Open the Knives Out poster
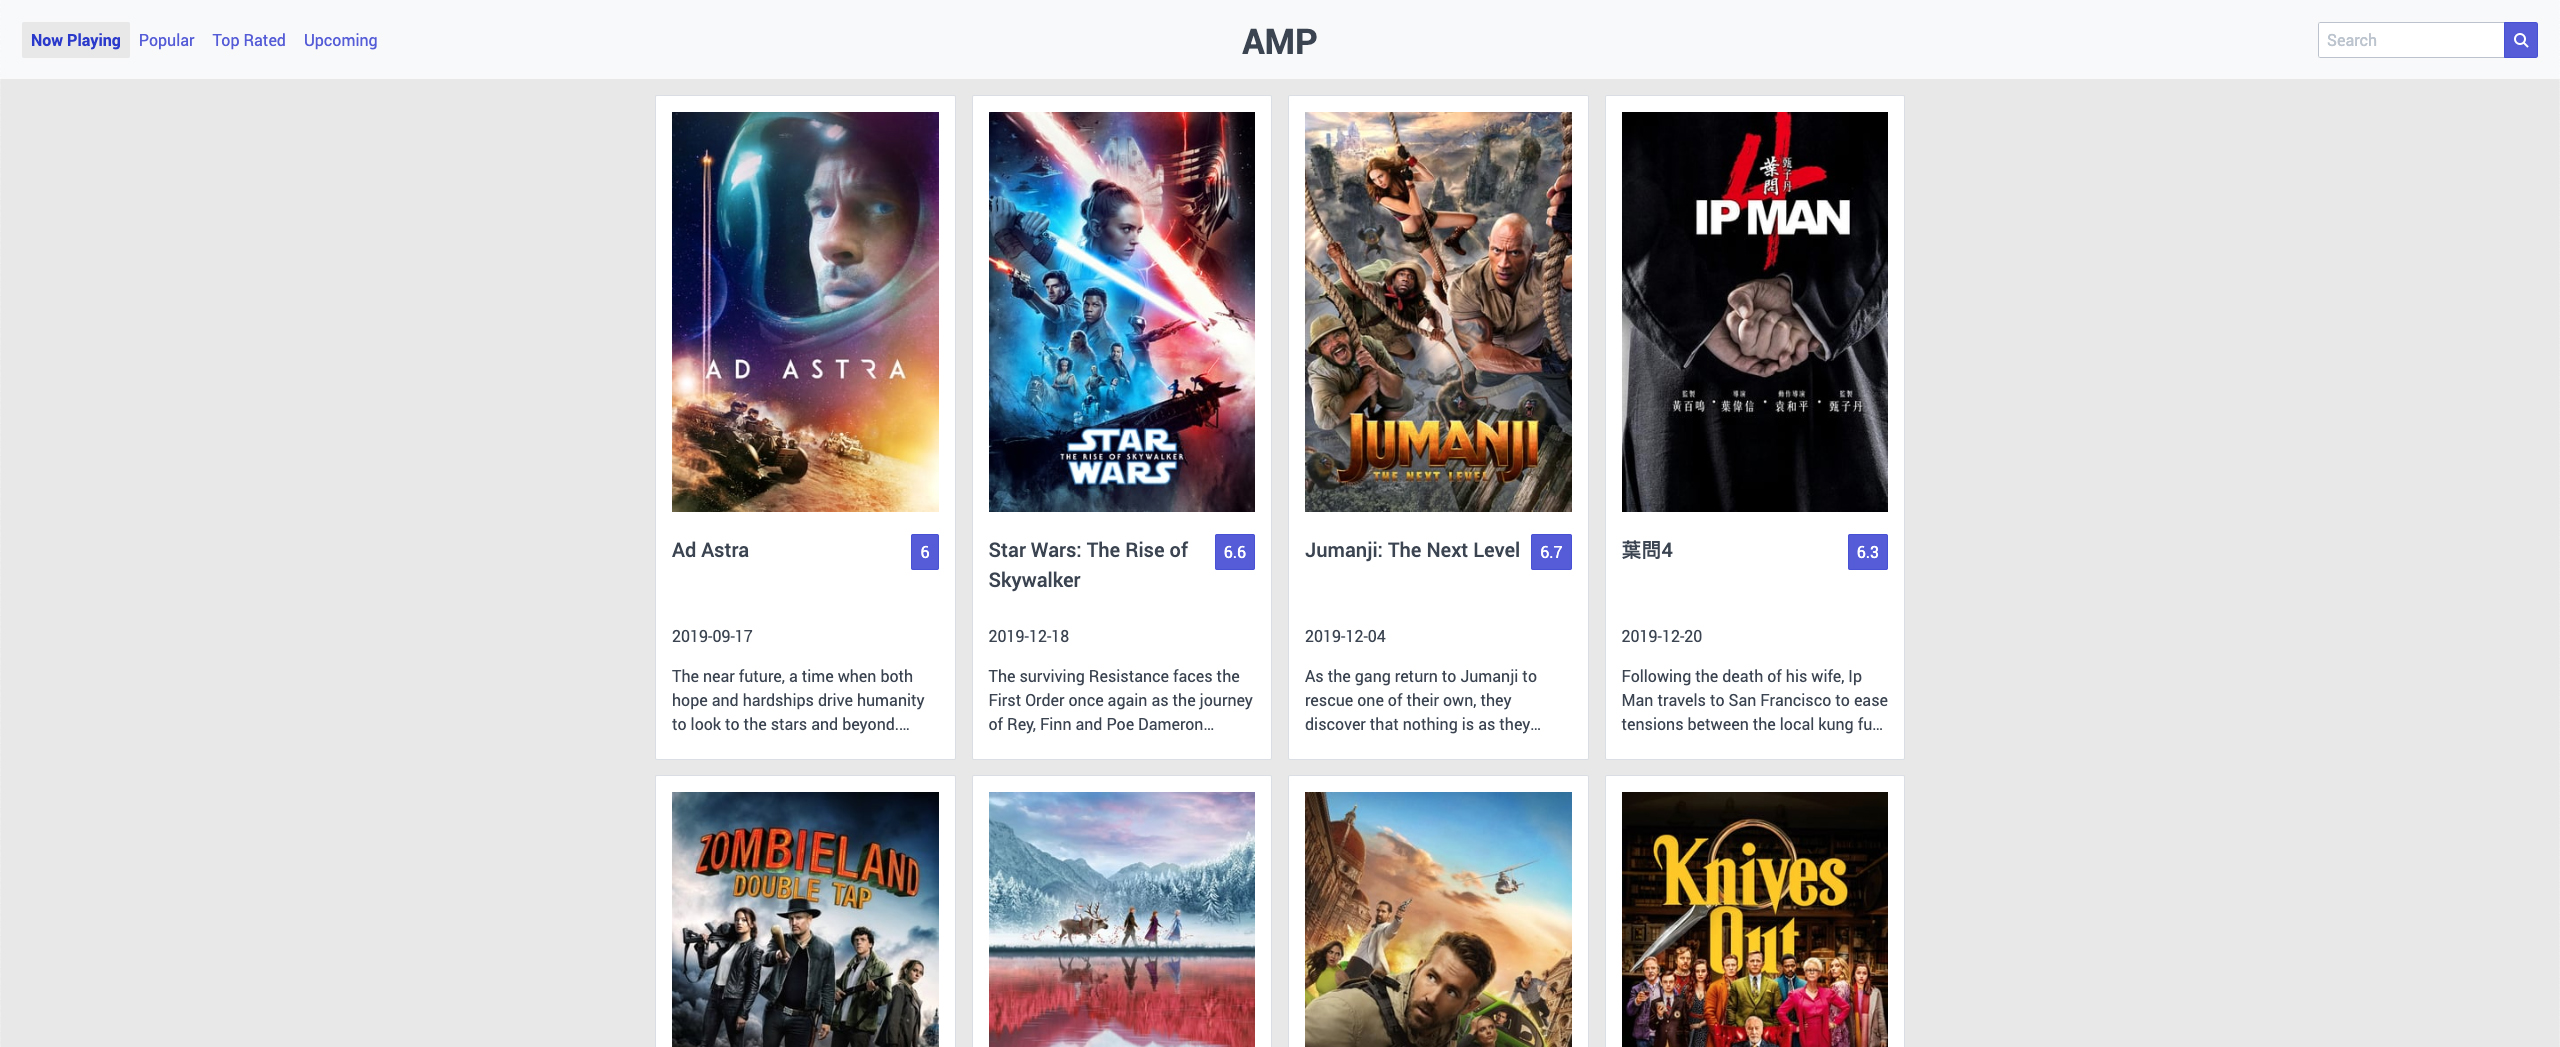 (x=1754, y=919)
